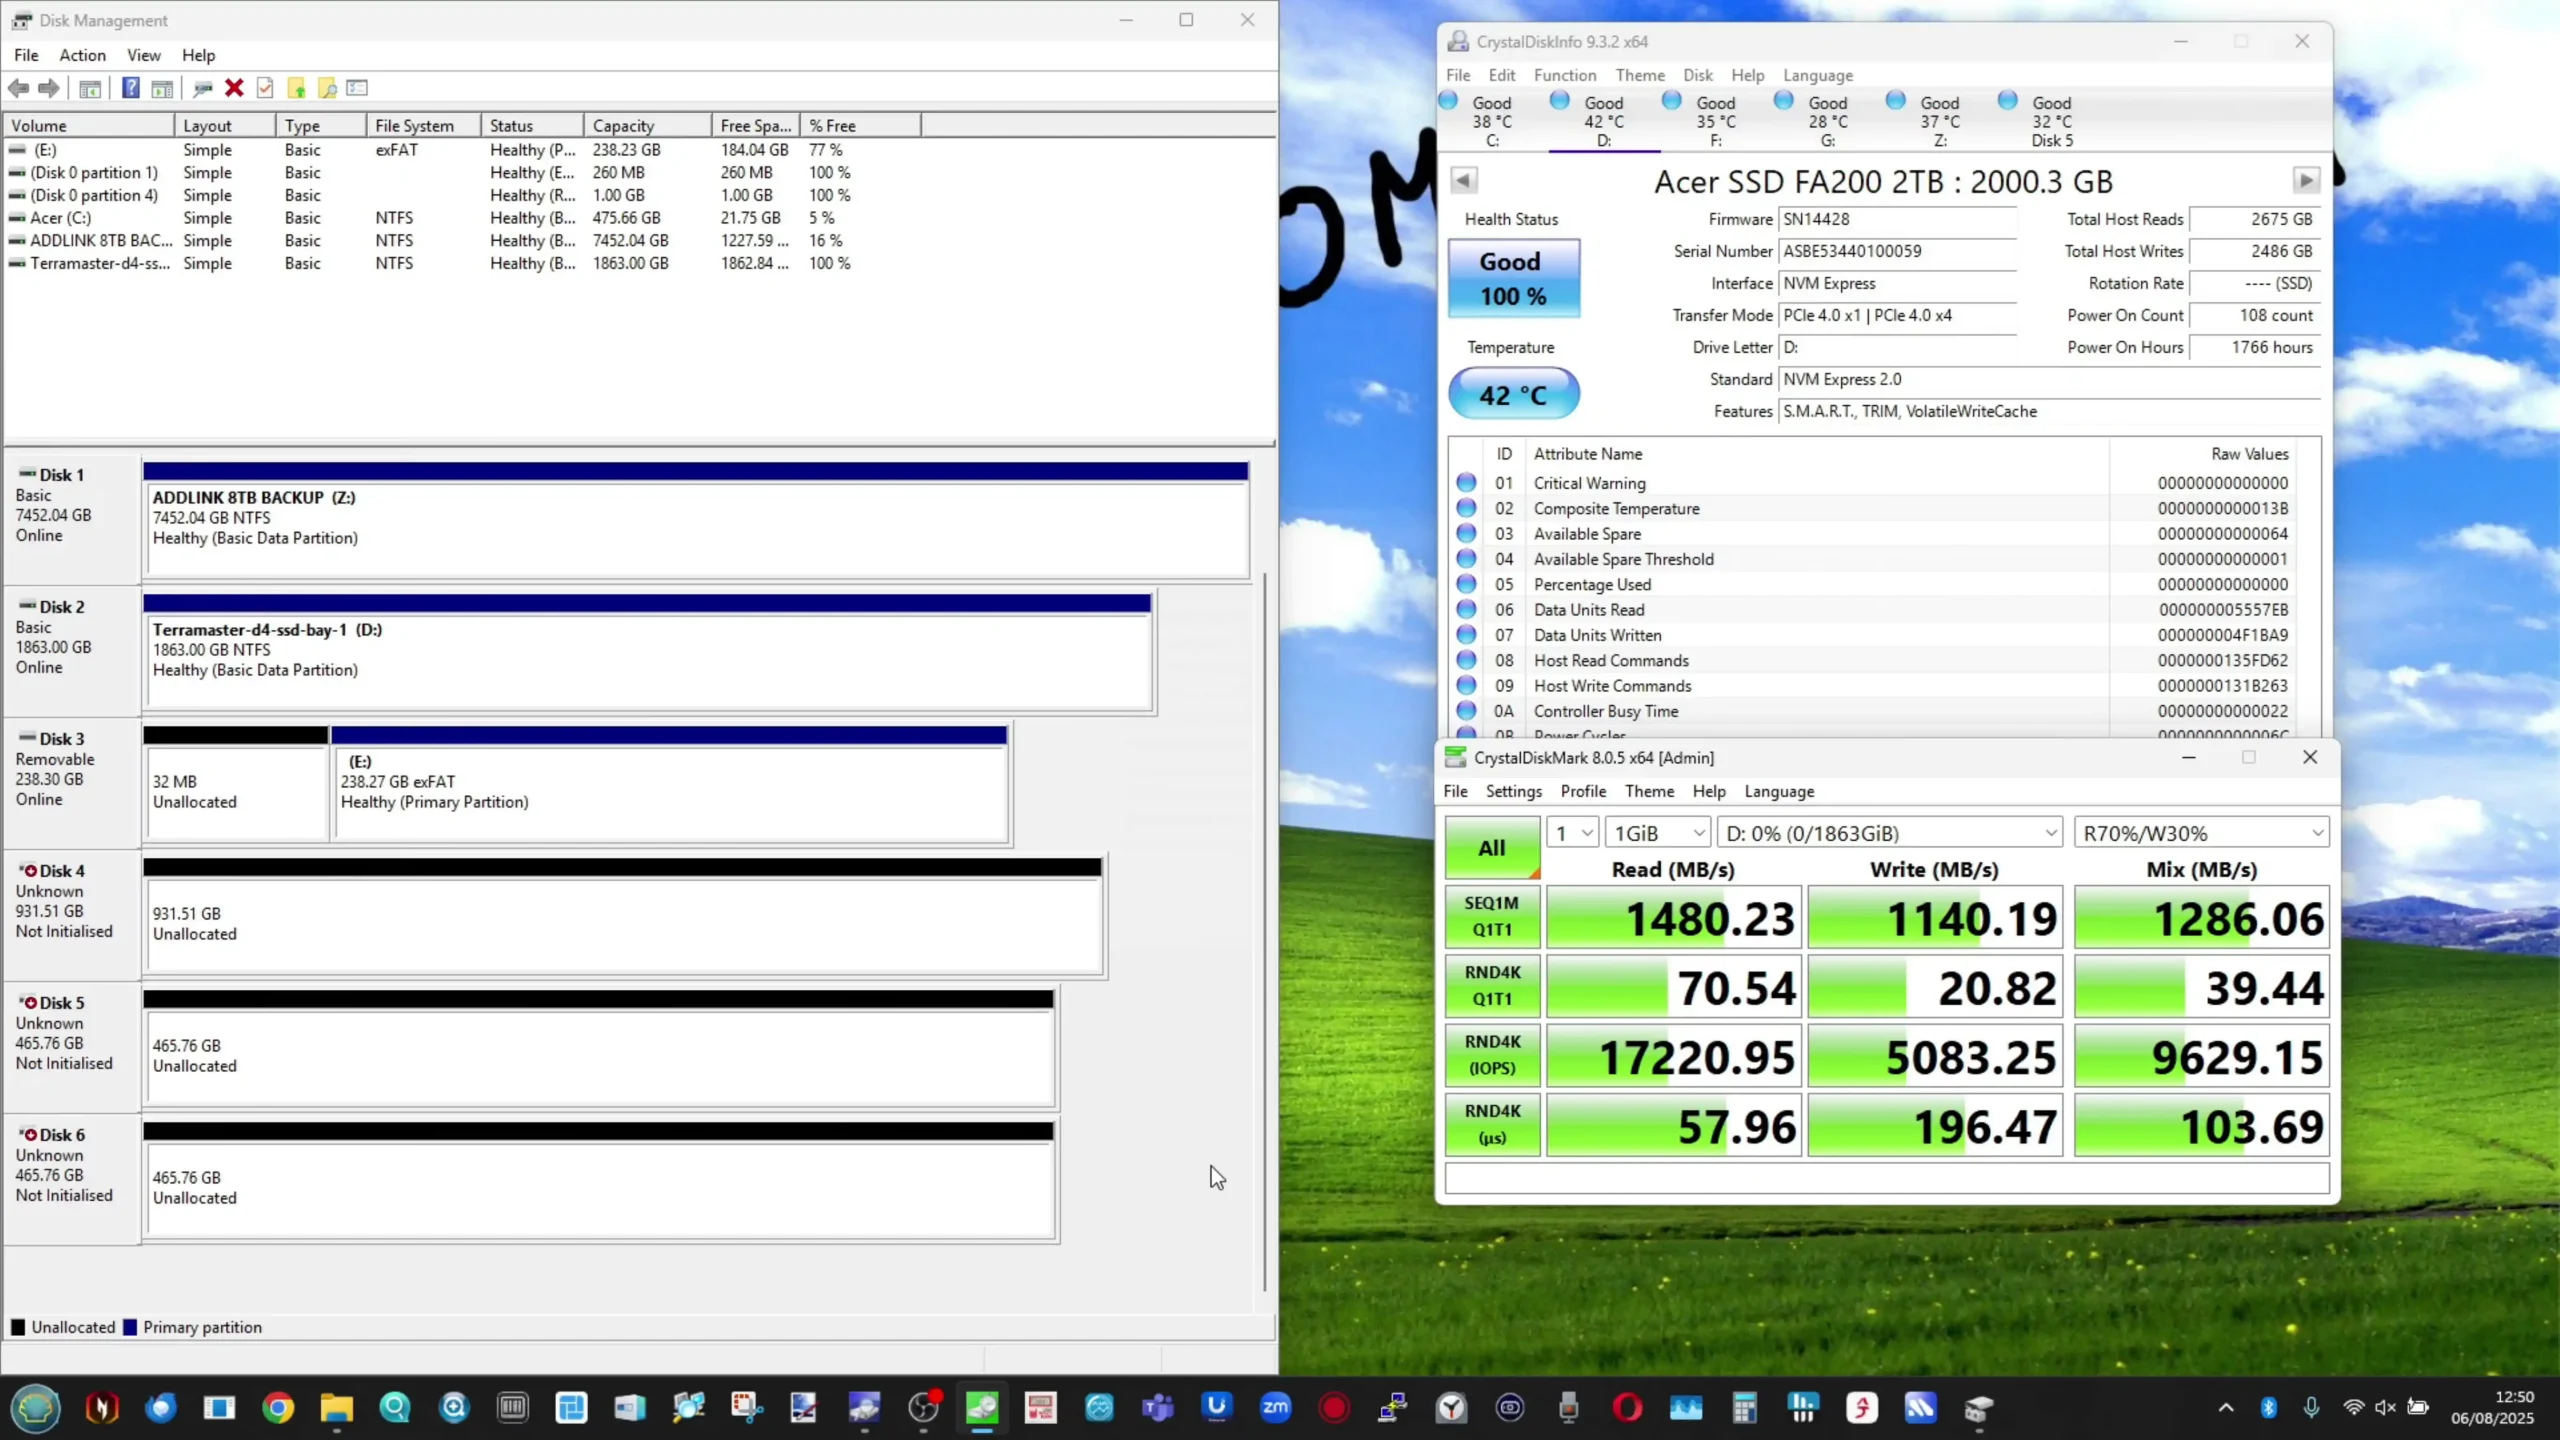Click next disk arrow in CrystalDiskInfo
The height and width of the screenshot is (1440, 2560).
[2306, 180]
